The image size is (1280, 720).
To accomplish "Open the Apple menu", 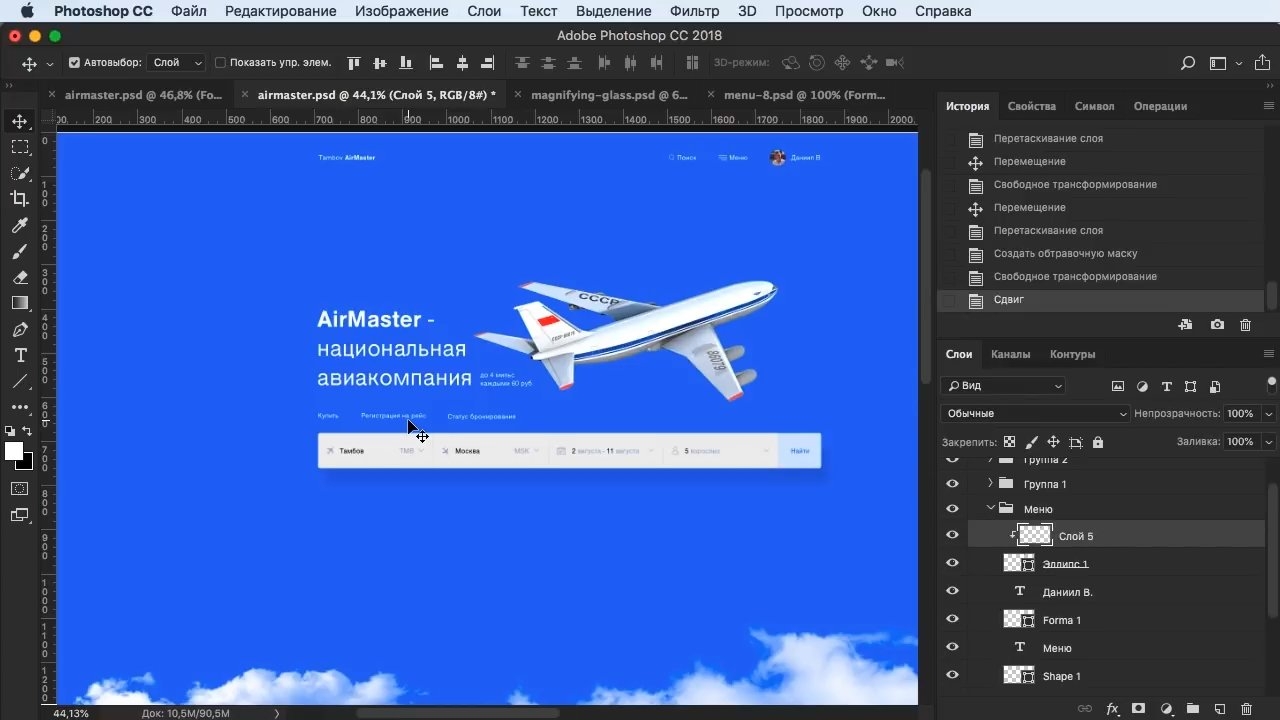I will [27, 11].
